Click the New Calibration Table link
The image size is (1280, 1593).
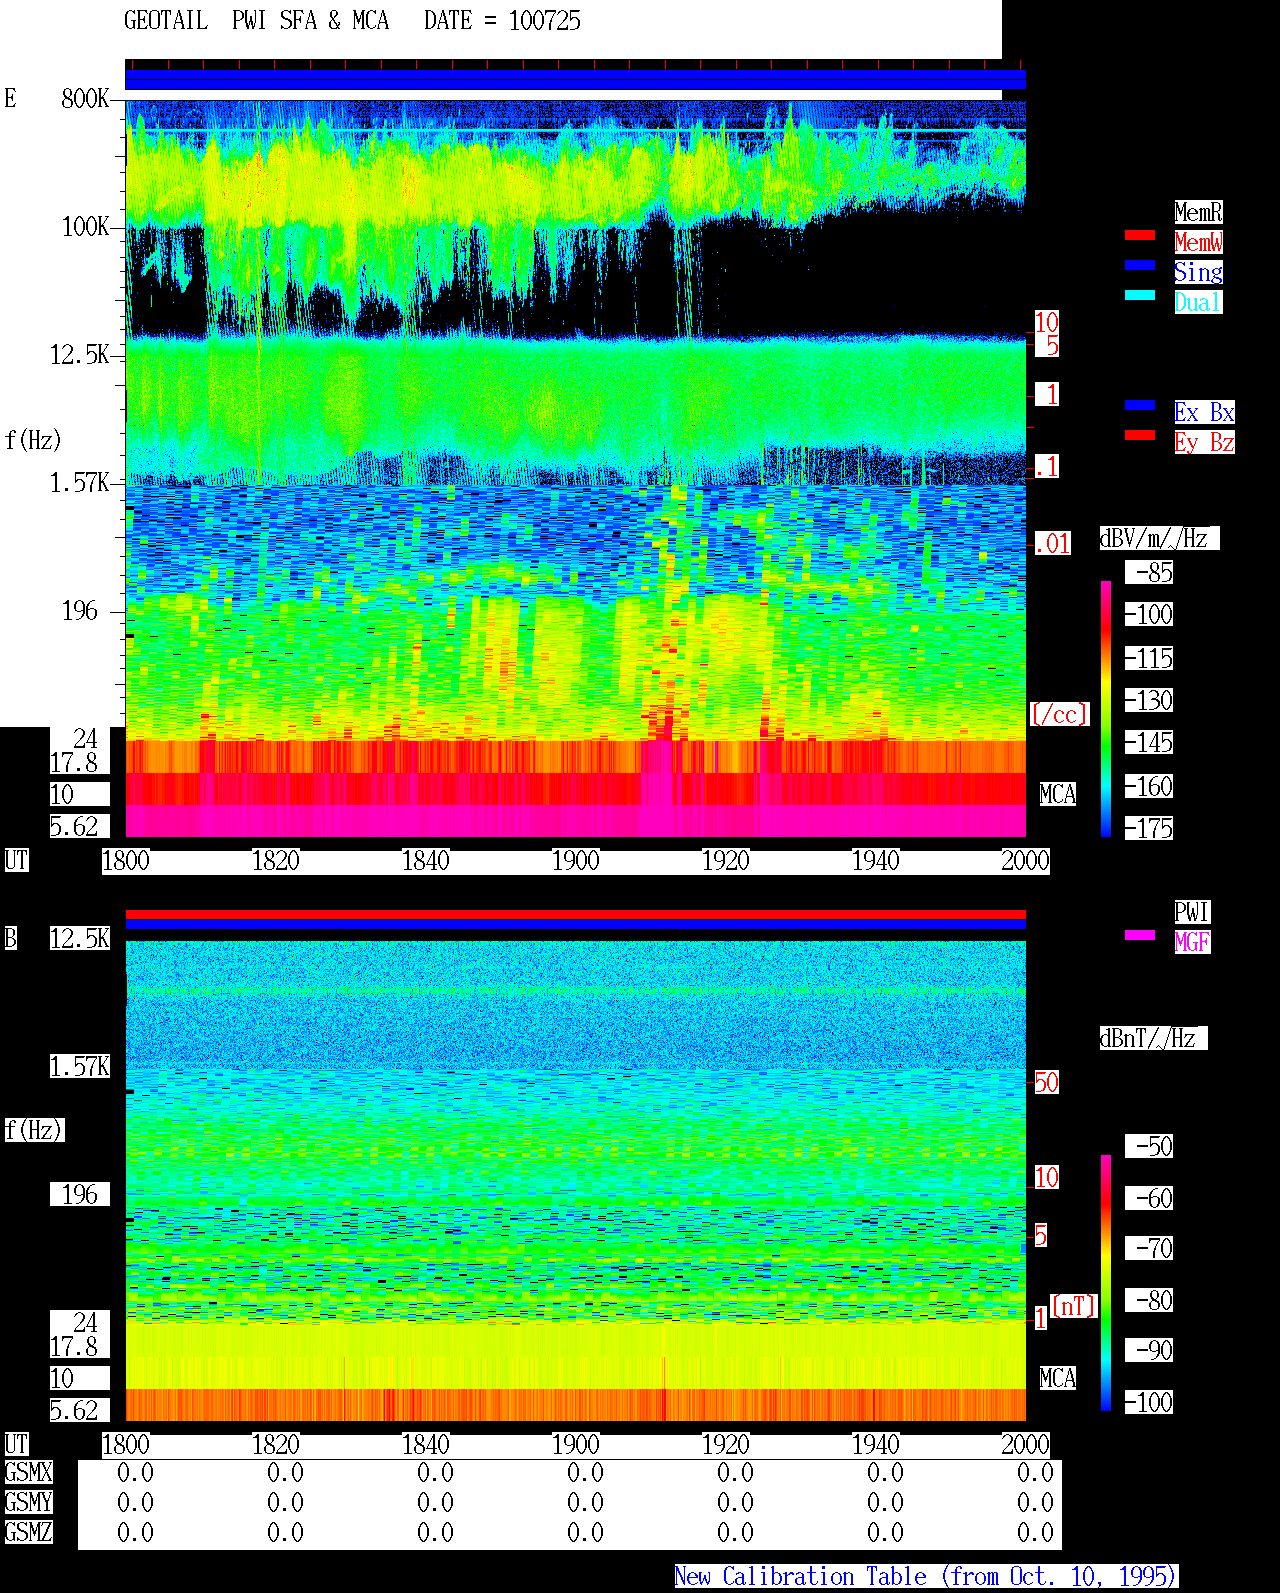(x=926, y=1576)
